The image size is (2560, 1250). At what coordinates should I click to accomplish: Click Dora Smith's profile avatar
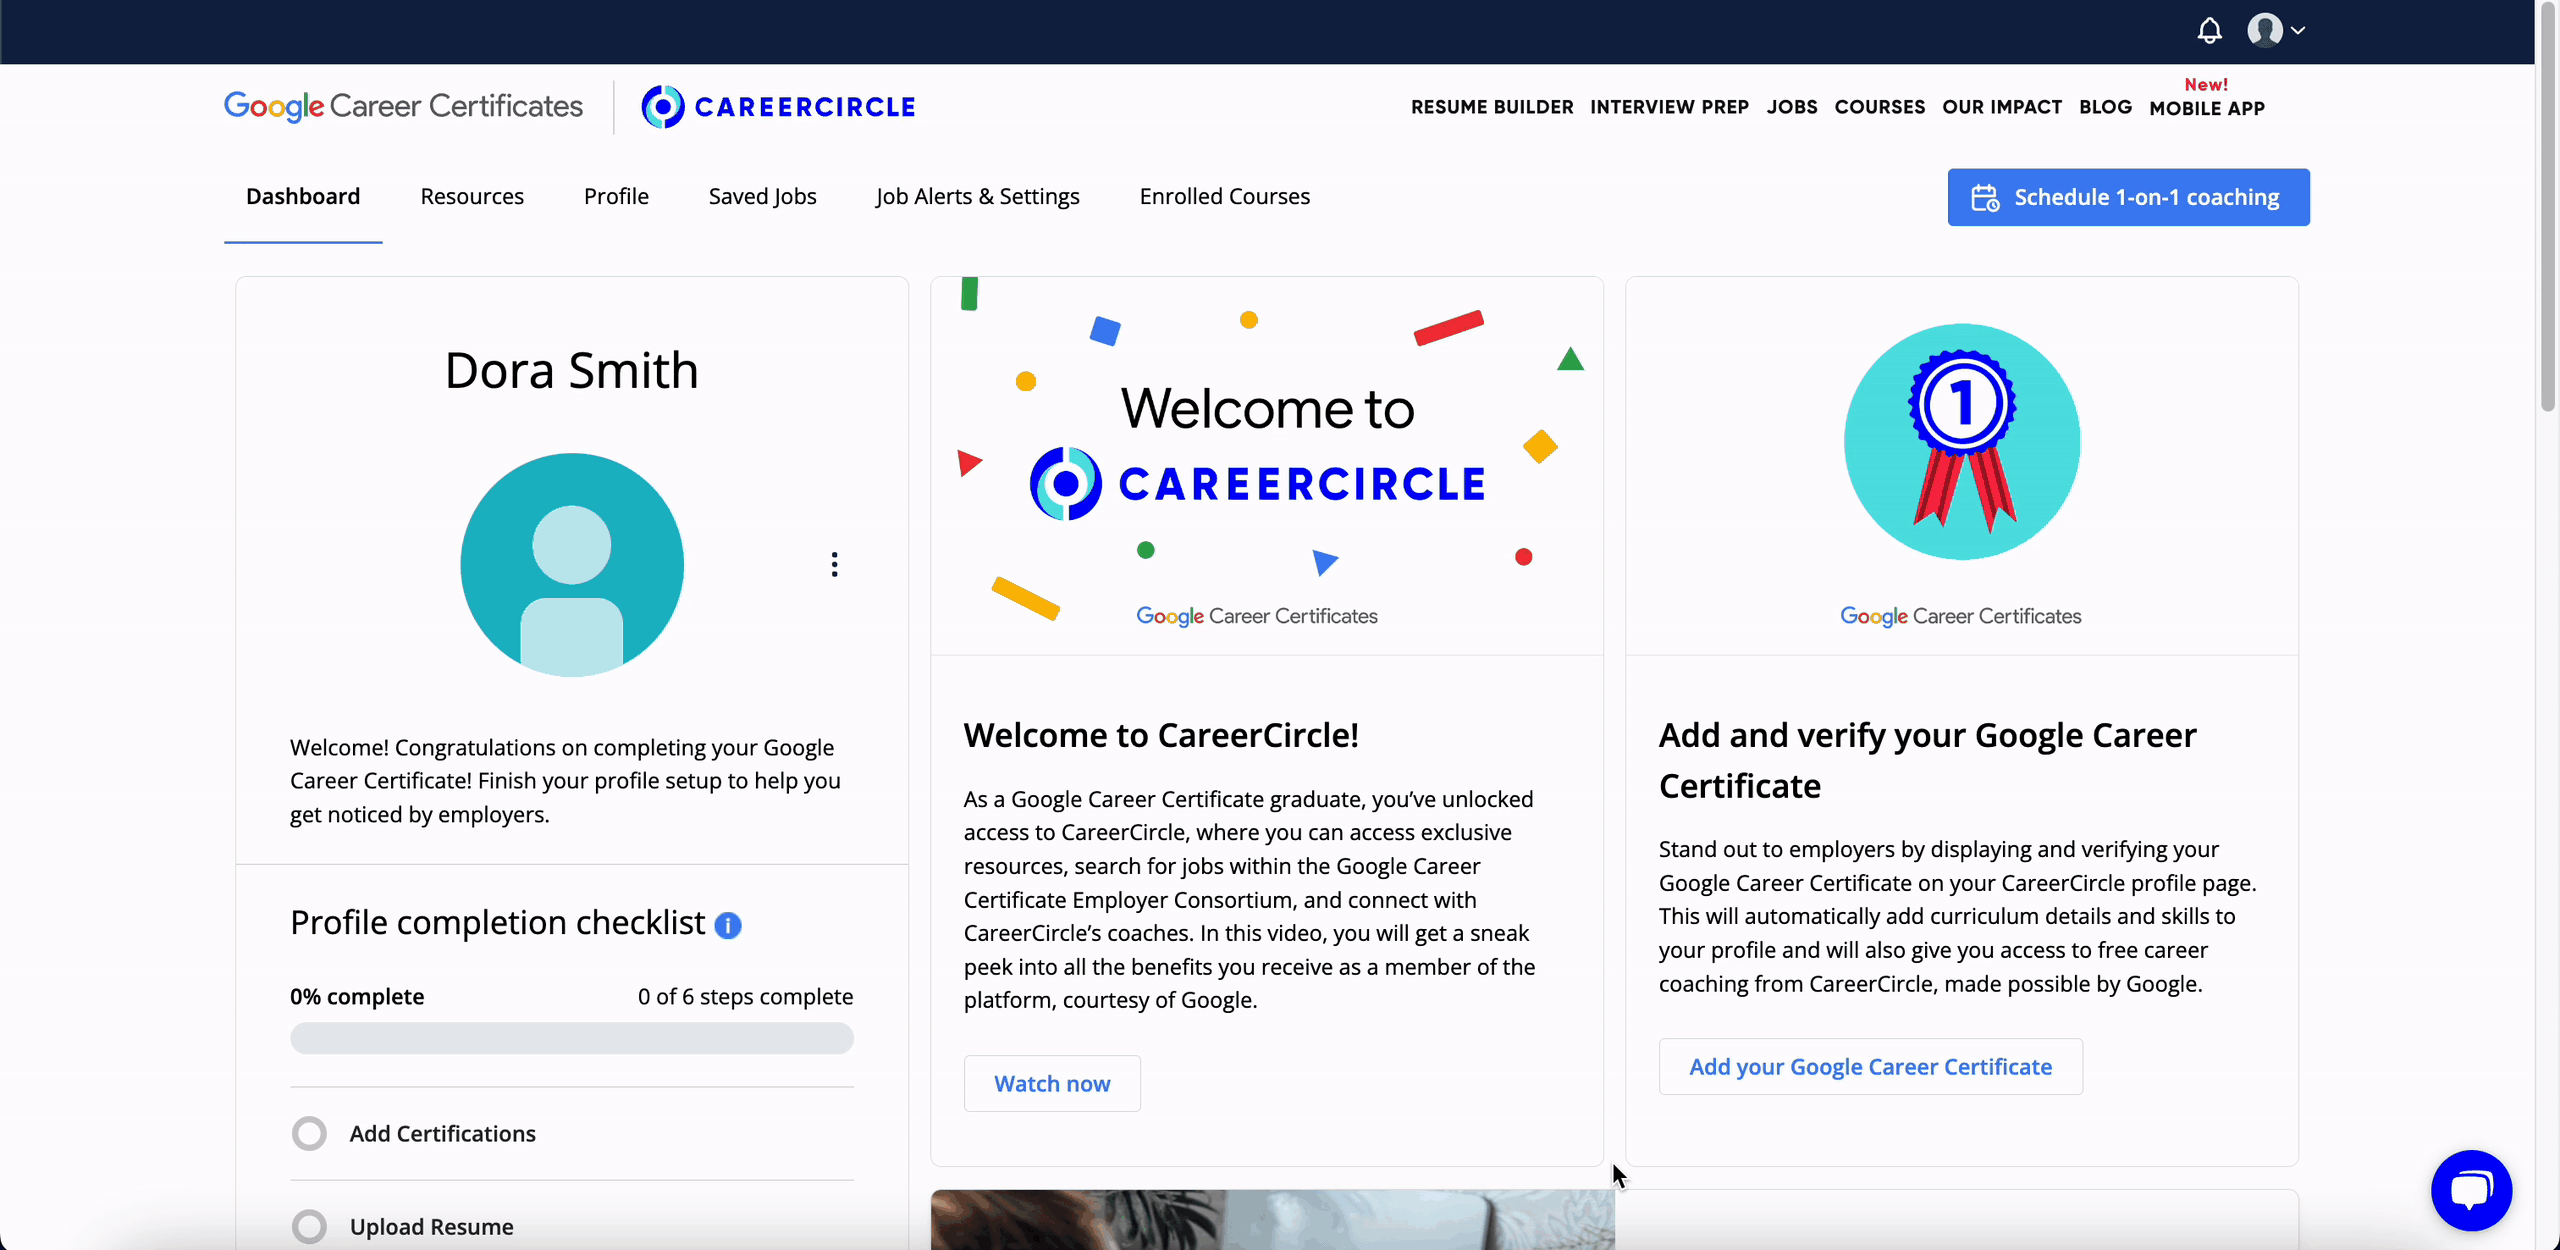(572, 565)
